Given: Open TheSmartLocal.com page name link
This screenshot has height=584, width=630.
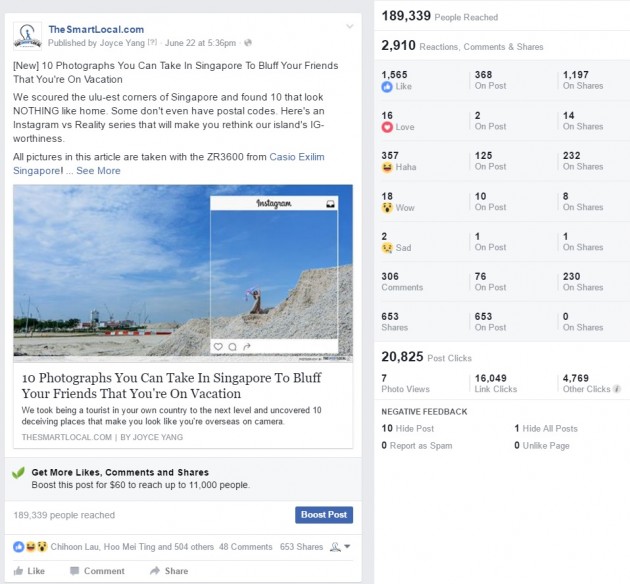Looking at the screenshot, I should (x=96, y=30).
